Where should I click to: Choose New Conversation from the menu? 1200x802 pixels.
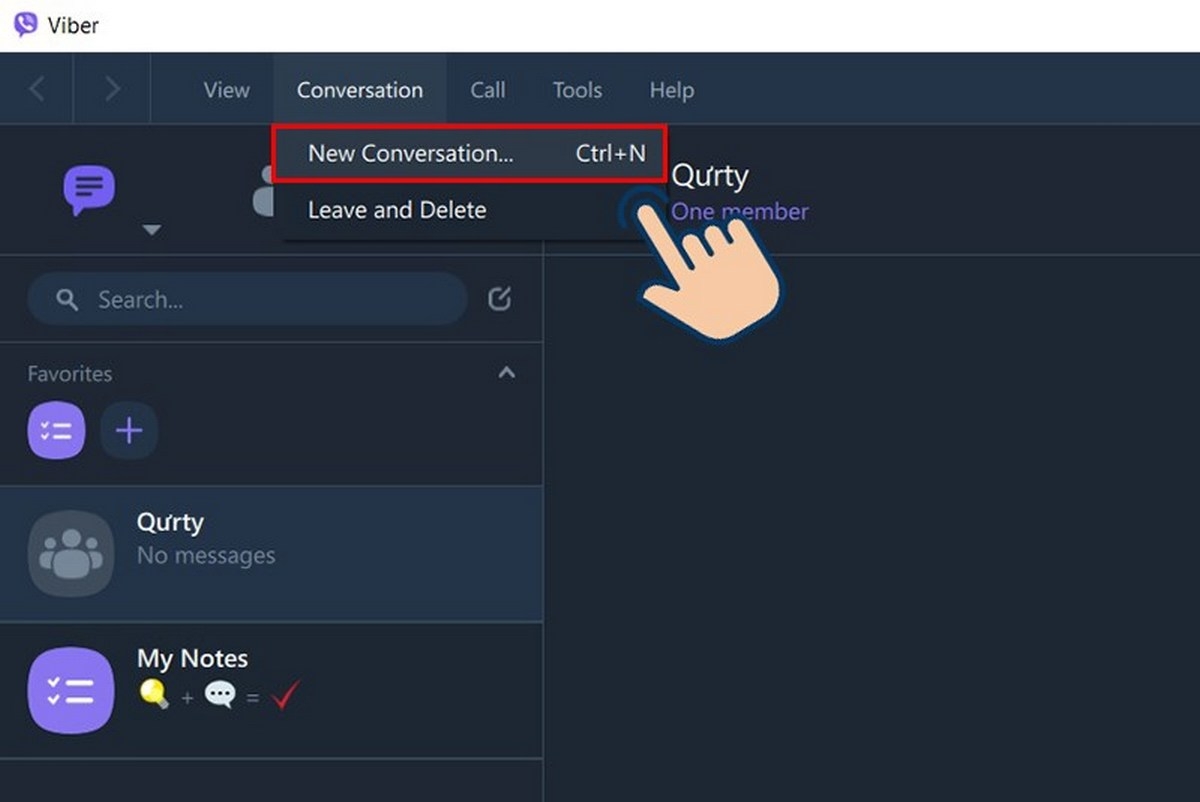pos(469,153)
